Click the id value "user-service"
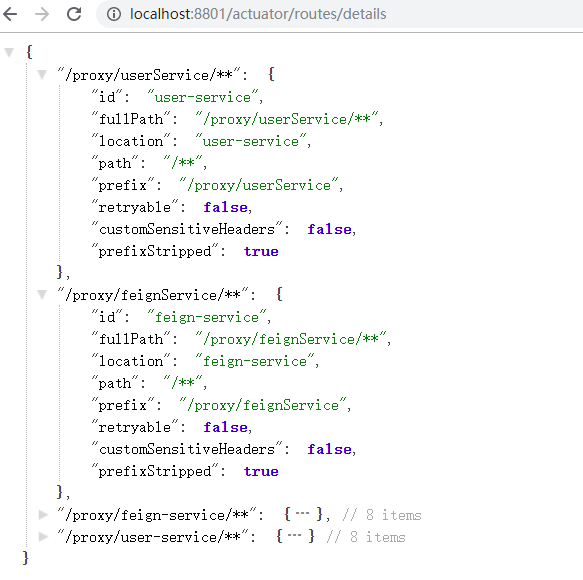Viewport: 583px width, 580px height. (203, 97)
